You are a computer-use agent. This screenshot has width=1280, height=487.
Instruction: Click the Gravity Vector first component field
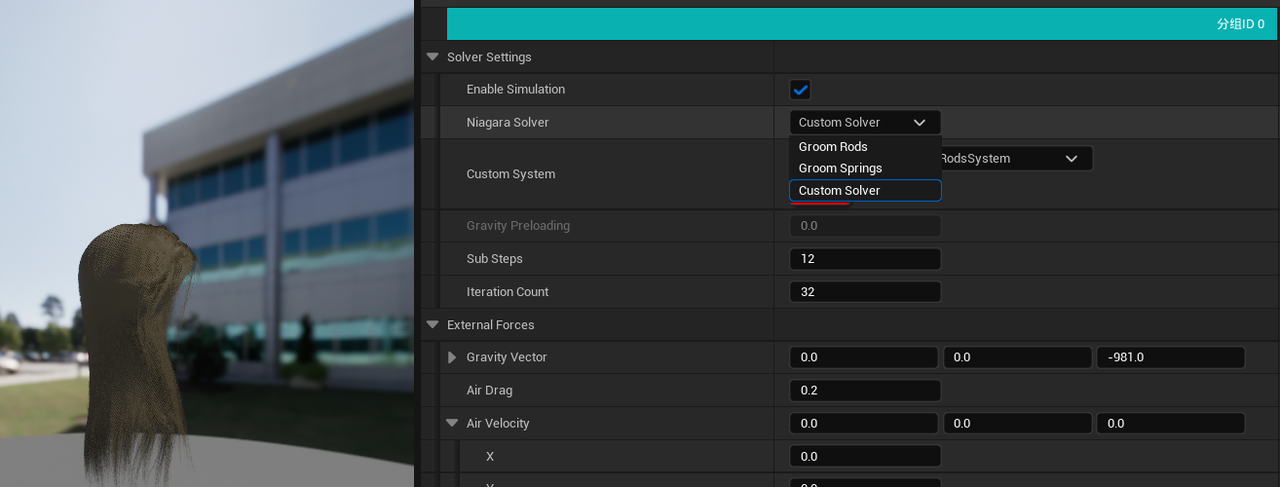(x=863, y=357)
